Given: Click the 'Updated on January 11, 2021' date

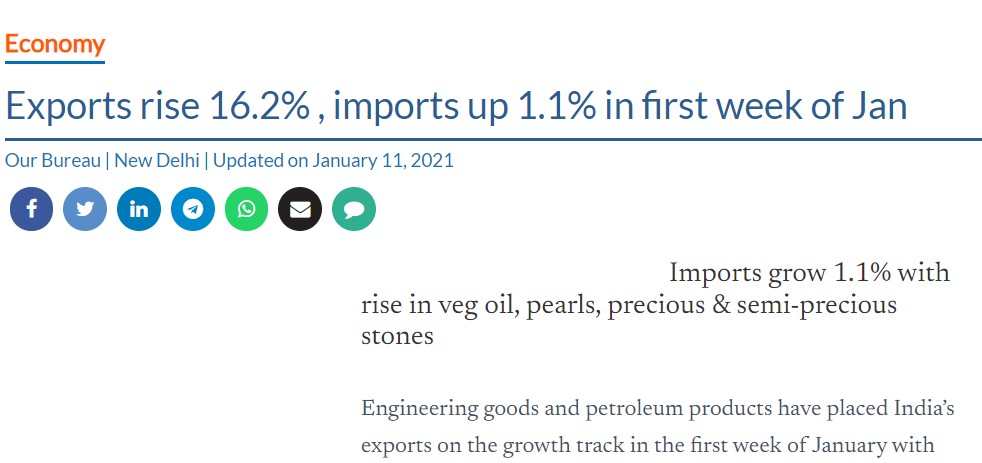Looking at the screenshot, I should [333, 160].
